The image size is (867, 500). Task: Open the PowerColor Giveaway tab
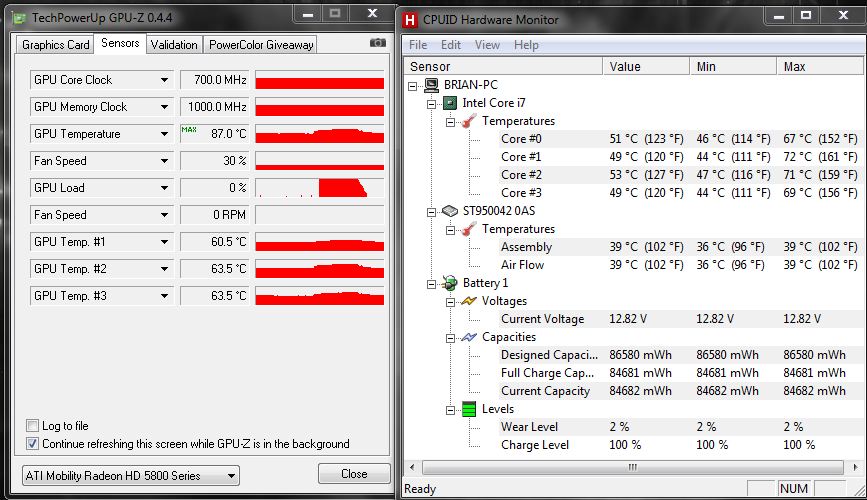coord(261,45)
